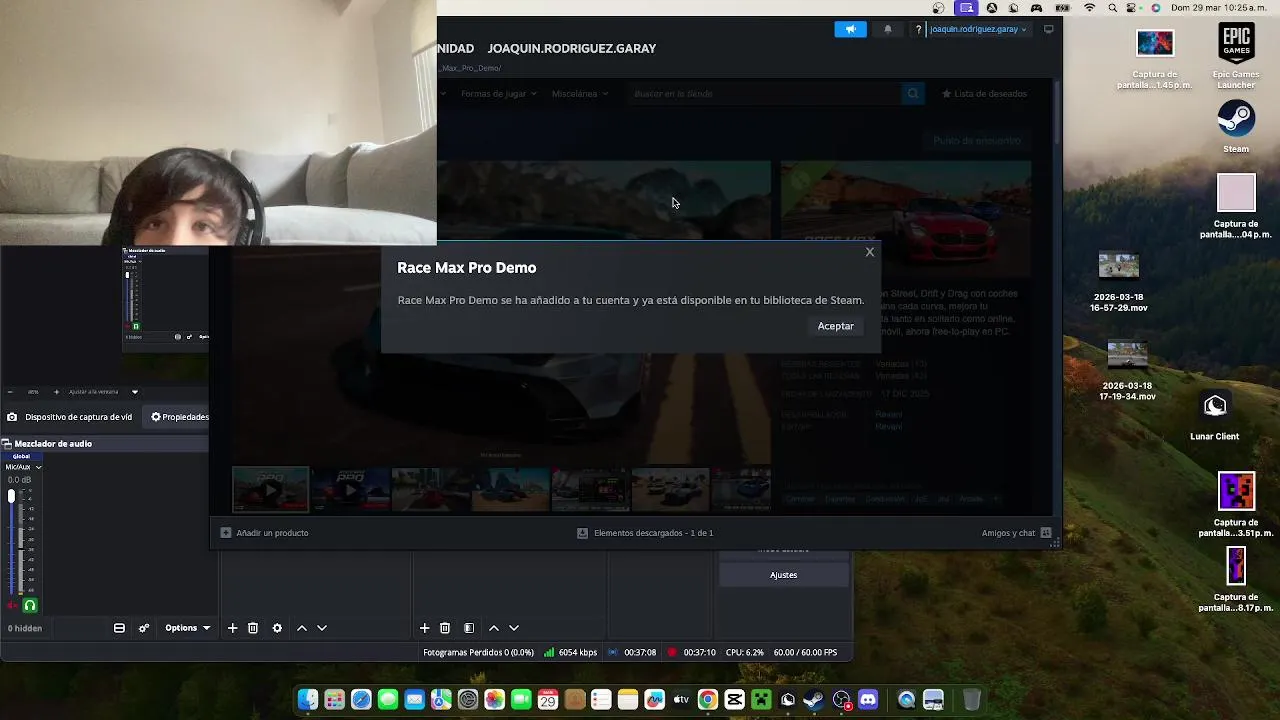Open Trash in the Dock
Image resolution: width=1280 pixels, height=720 pixels.
[972, 700]
